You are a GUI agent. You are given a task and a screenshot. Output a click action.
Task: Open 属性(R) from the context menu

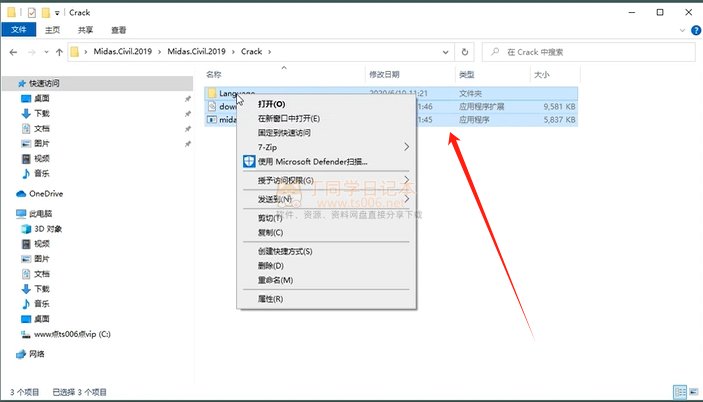[x=326, y=298]
